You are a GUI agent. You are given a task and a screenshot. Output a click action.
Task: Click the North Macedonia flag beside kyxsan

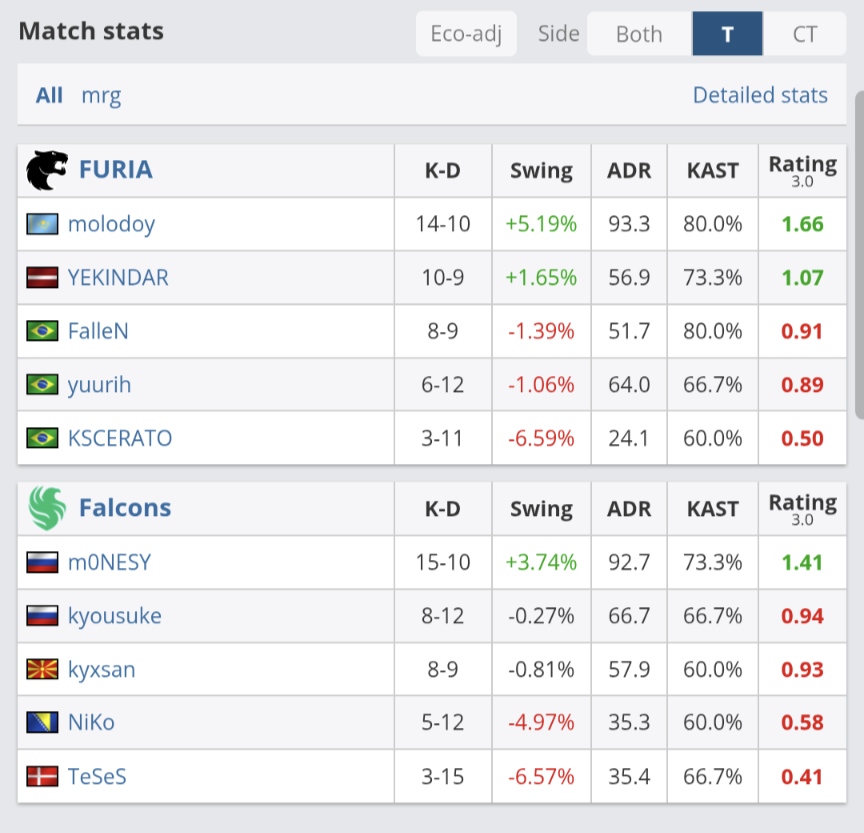[42, 669]
